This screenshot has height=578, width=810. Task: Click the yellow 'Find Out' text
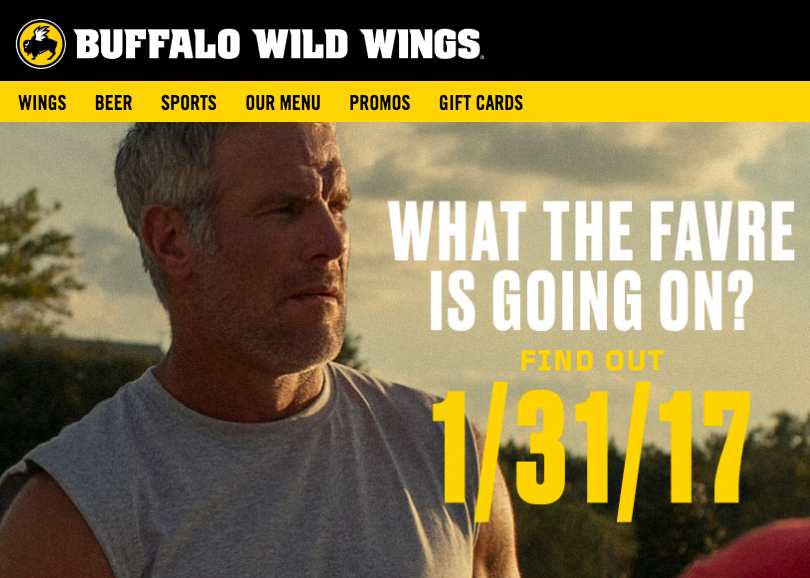(592, 361)
